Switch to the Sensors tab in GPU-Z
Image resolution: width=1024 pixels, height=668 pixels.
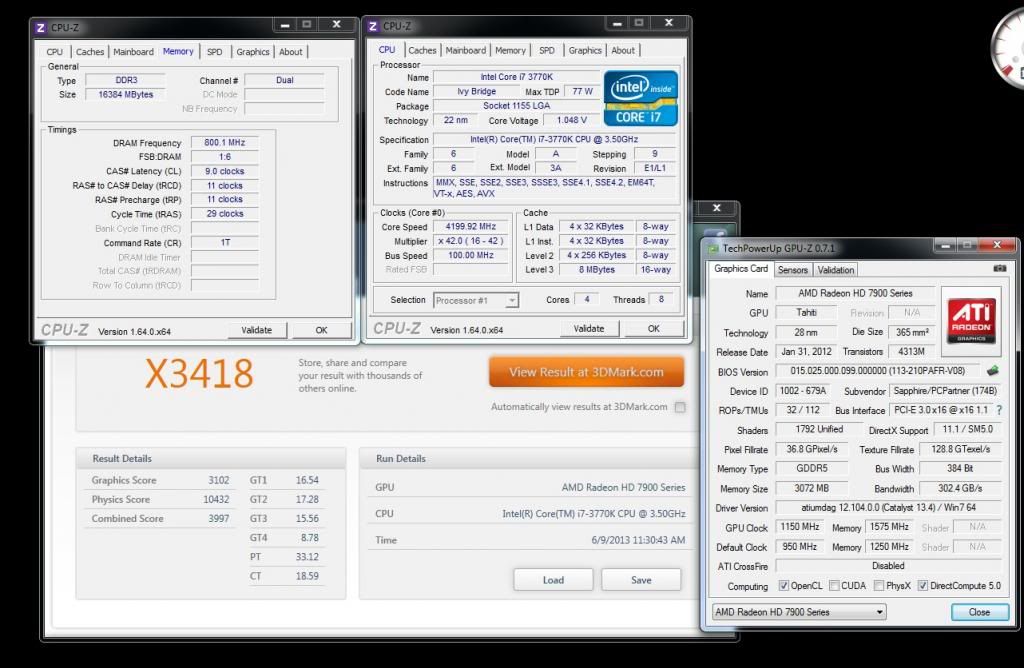pos(792,270)
